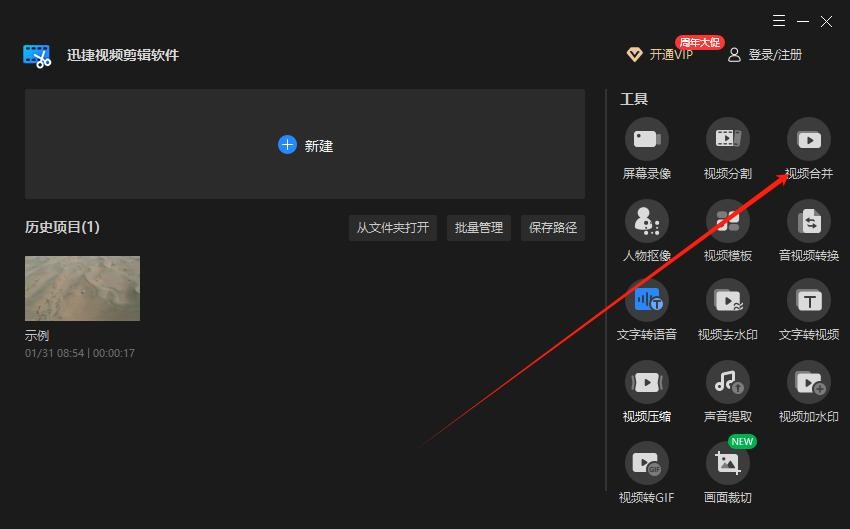The image size is (850, 529).
Task: Click the 从文件夹打开 button
Action: (393, 228)
